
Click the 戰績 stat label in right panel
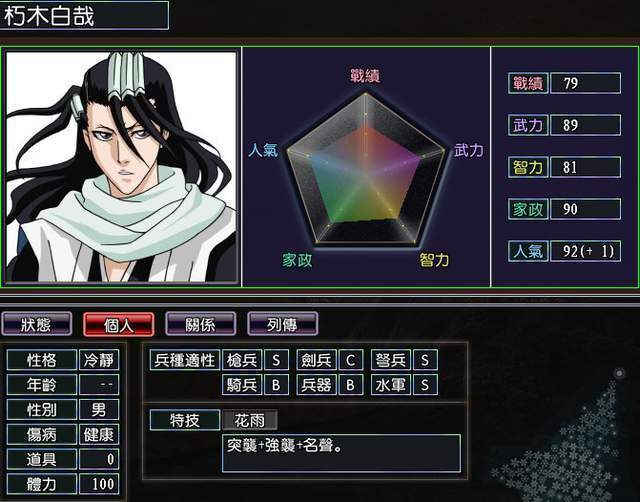pos(528,83)
